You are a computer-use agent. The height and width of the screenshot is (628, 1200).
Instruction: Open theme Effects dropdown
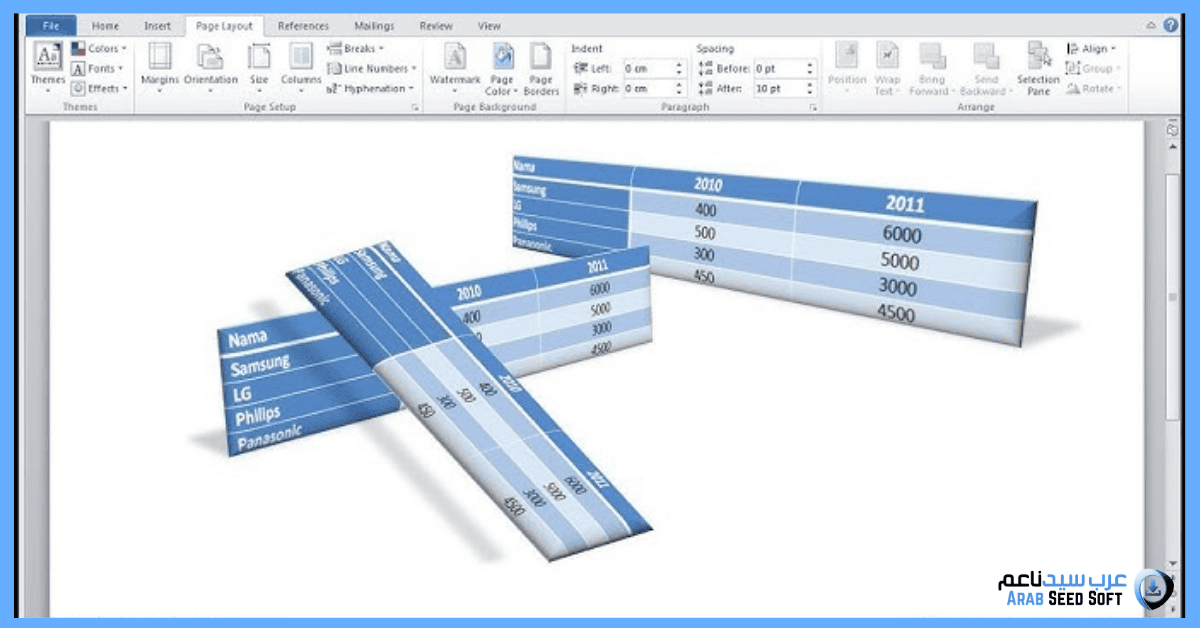(99, 88)
